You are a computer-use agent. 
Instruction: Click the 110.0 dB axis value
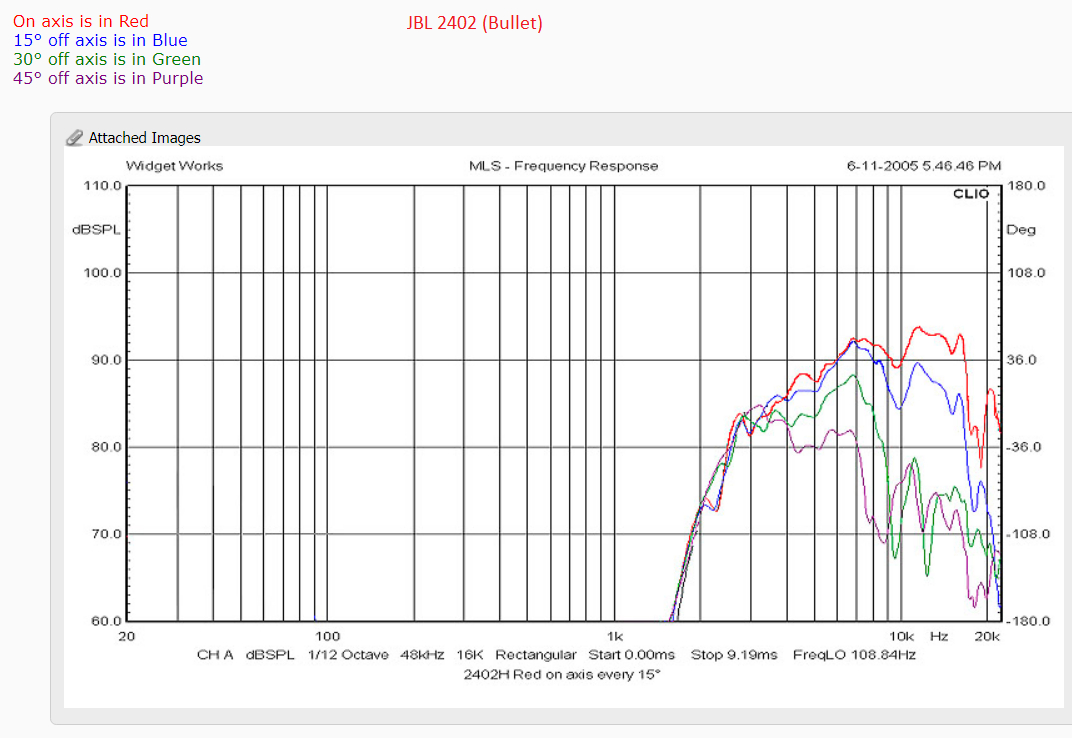103,186
